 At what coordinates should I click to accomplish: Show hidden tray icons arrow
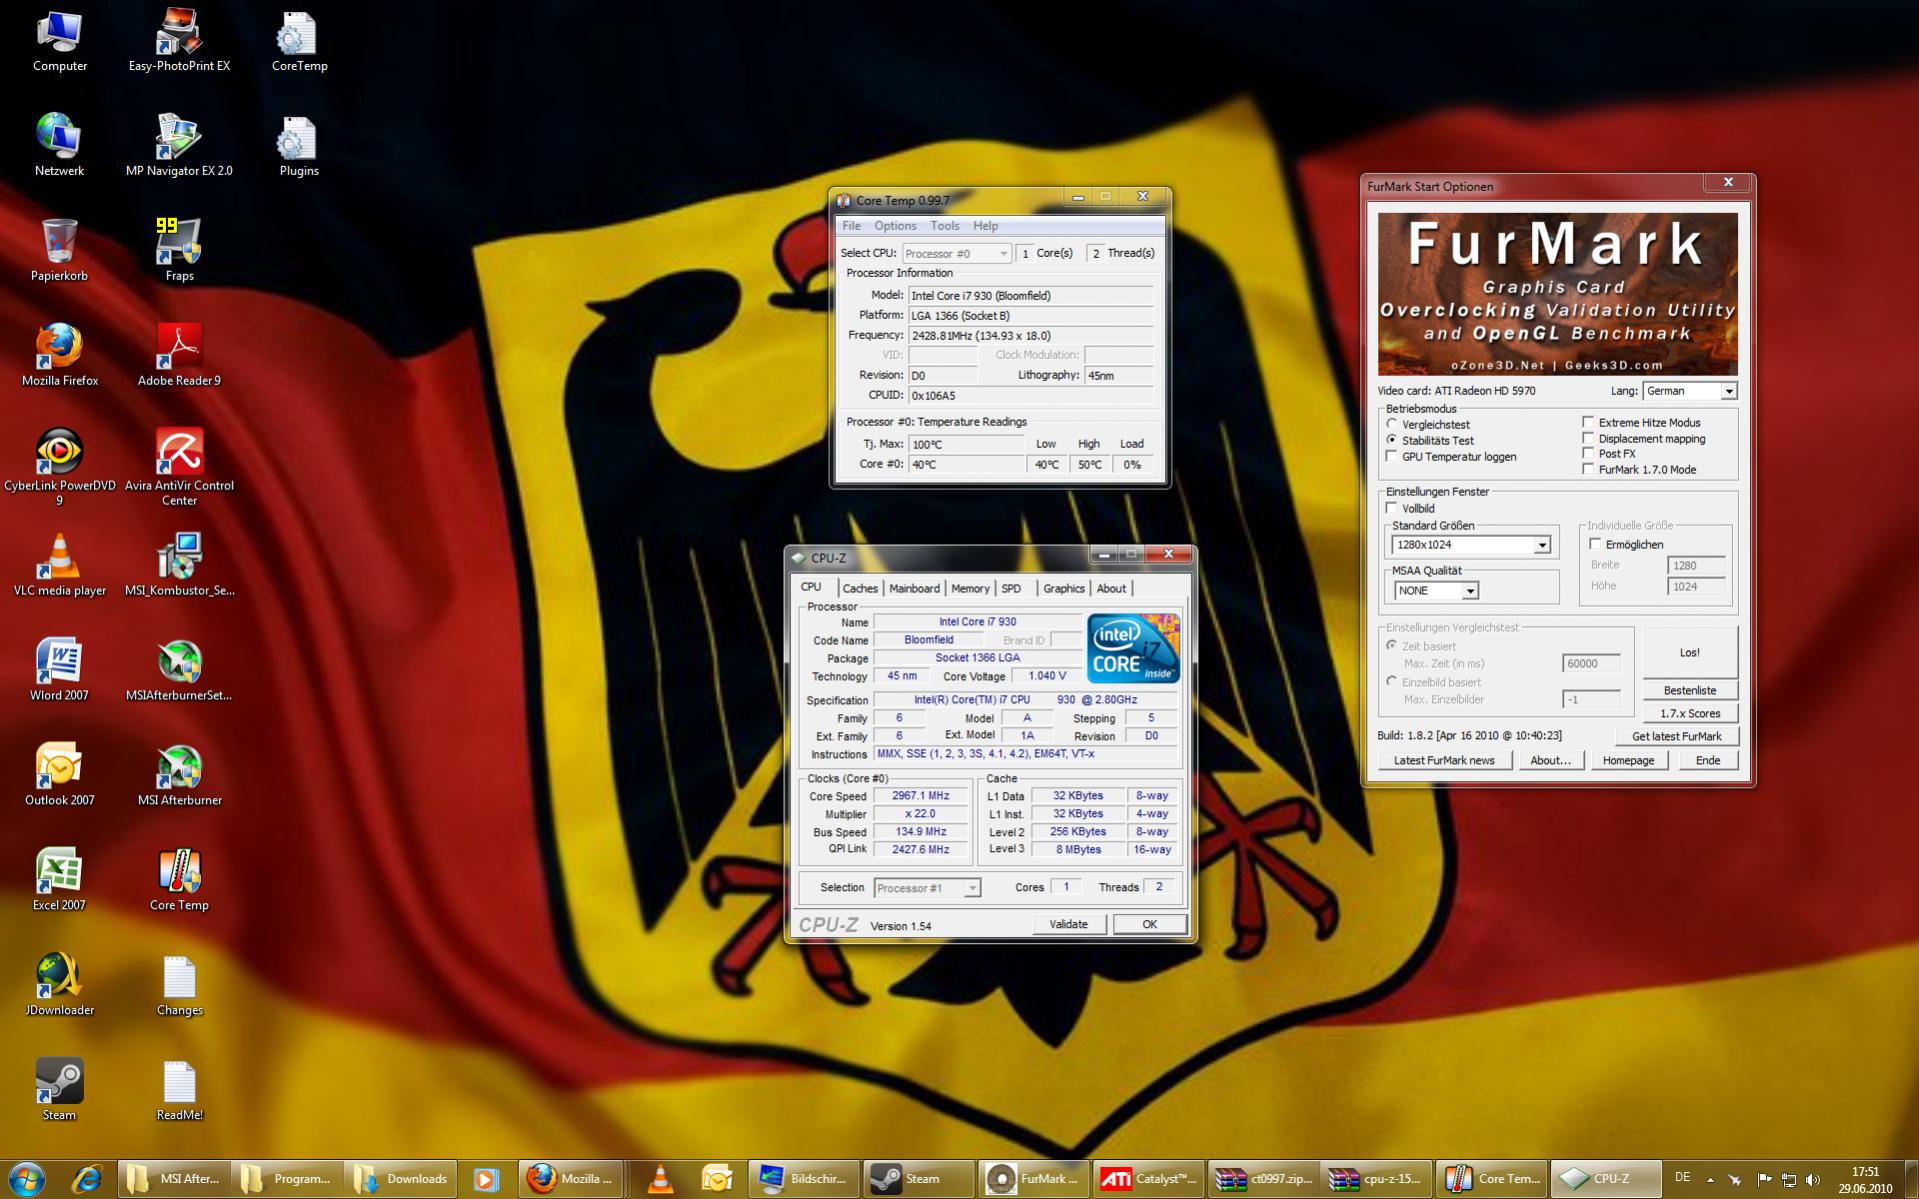tap(1710, 1180)
